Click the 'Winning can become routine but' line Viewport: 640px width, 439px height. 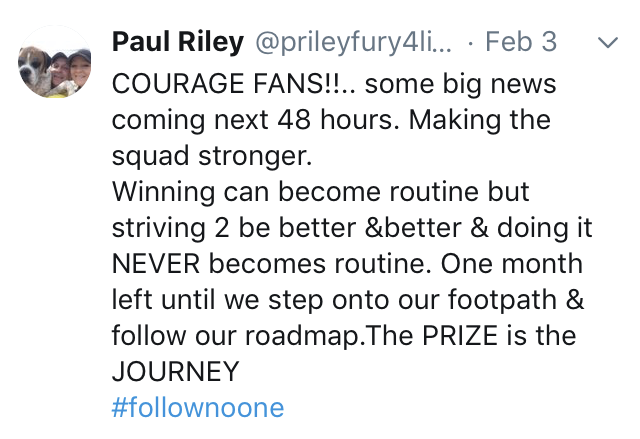320,191
